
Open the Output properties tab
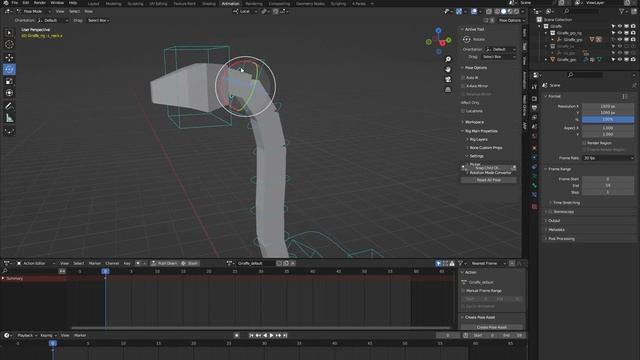(534, 108)
